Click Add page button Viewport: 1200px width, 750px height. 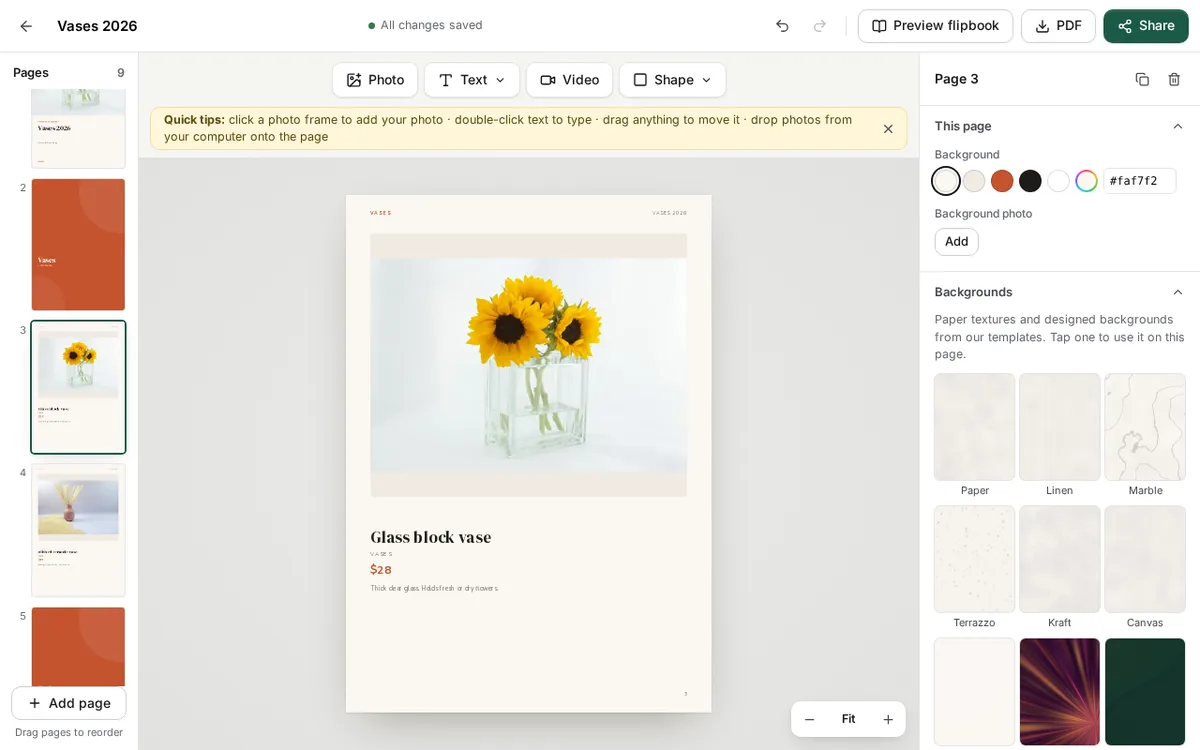pos(69,703)
